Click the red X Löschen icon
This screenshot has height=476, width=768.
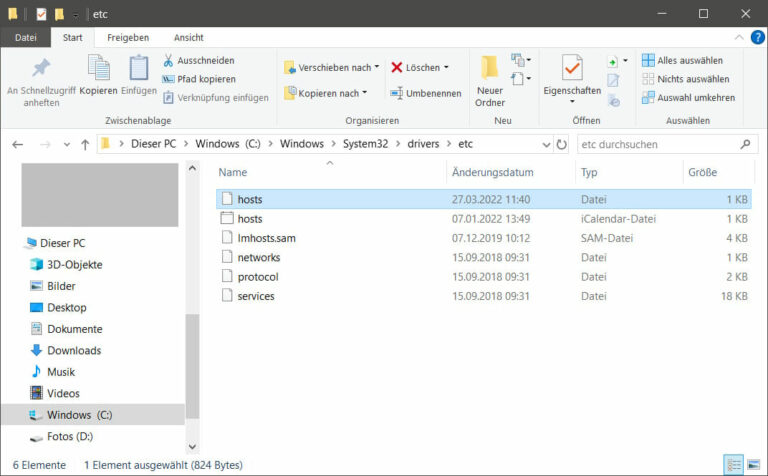pos(397,67)
